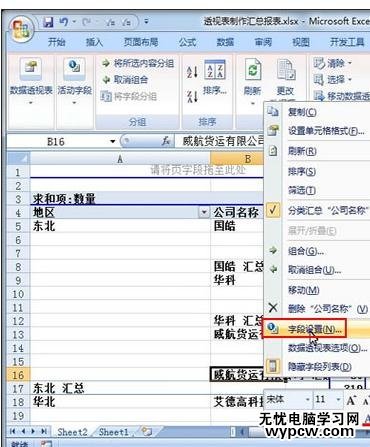This screenshot has width=370, height=447.
Task: Sort ascending A to Z
Action: [x=192, y=71]
